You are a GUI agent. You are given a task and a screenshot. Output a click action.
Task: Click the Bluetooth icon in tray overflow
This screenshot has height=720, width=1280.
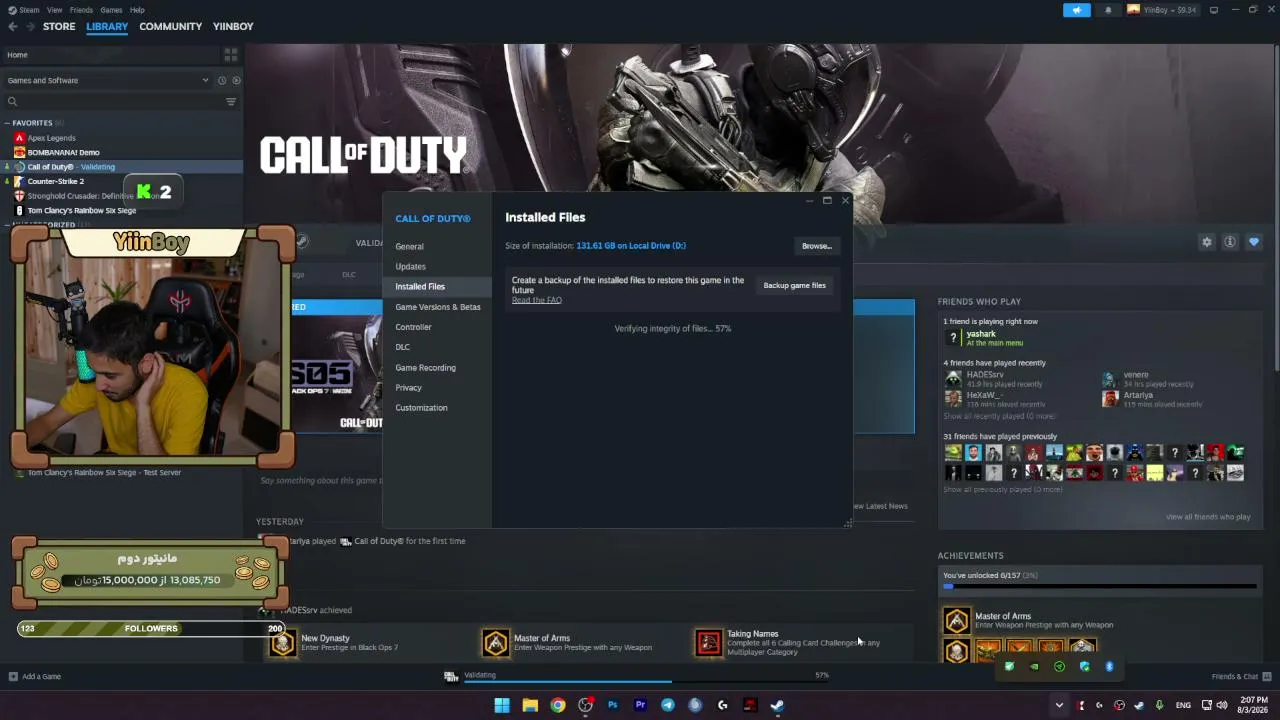click(1109, 666)
